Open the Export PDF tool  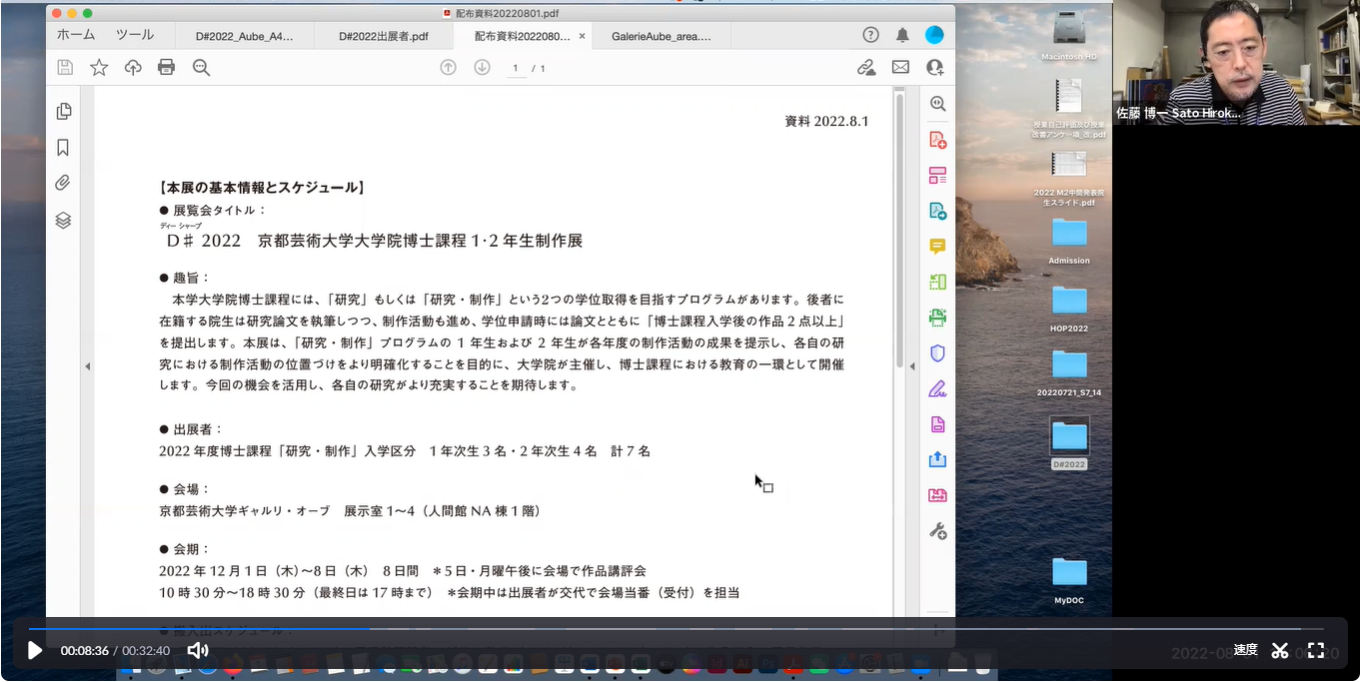pyautogui.click(x=938, y=211)
